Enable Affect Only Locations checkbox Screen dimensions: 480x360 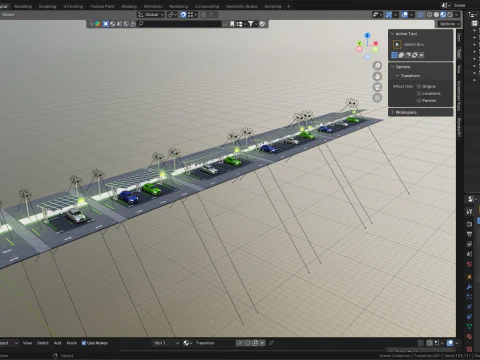tap(419, 94)
